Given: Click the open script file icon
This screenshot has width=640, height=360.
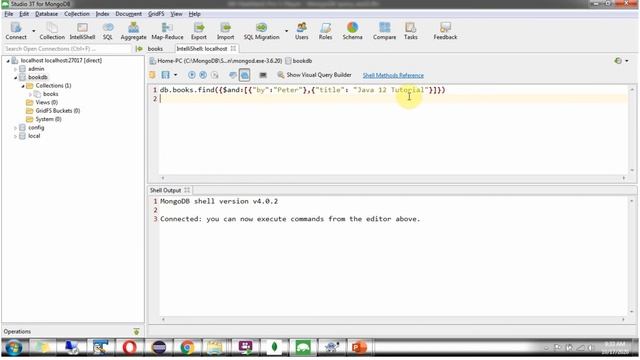Looking at the screenshot, I should point(152,75).
